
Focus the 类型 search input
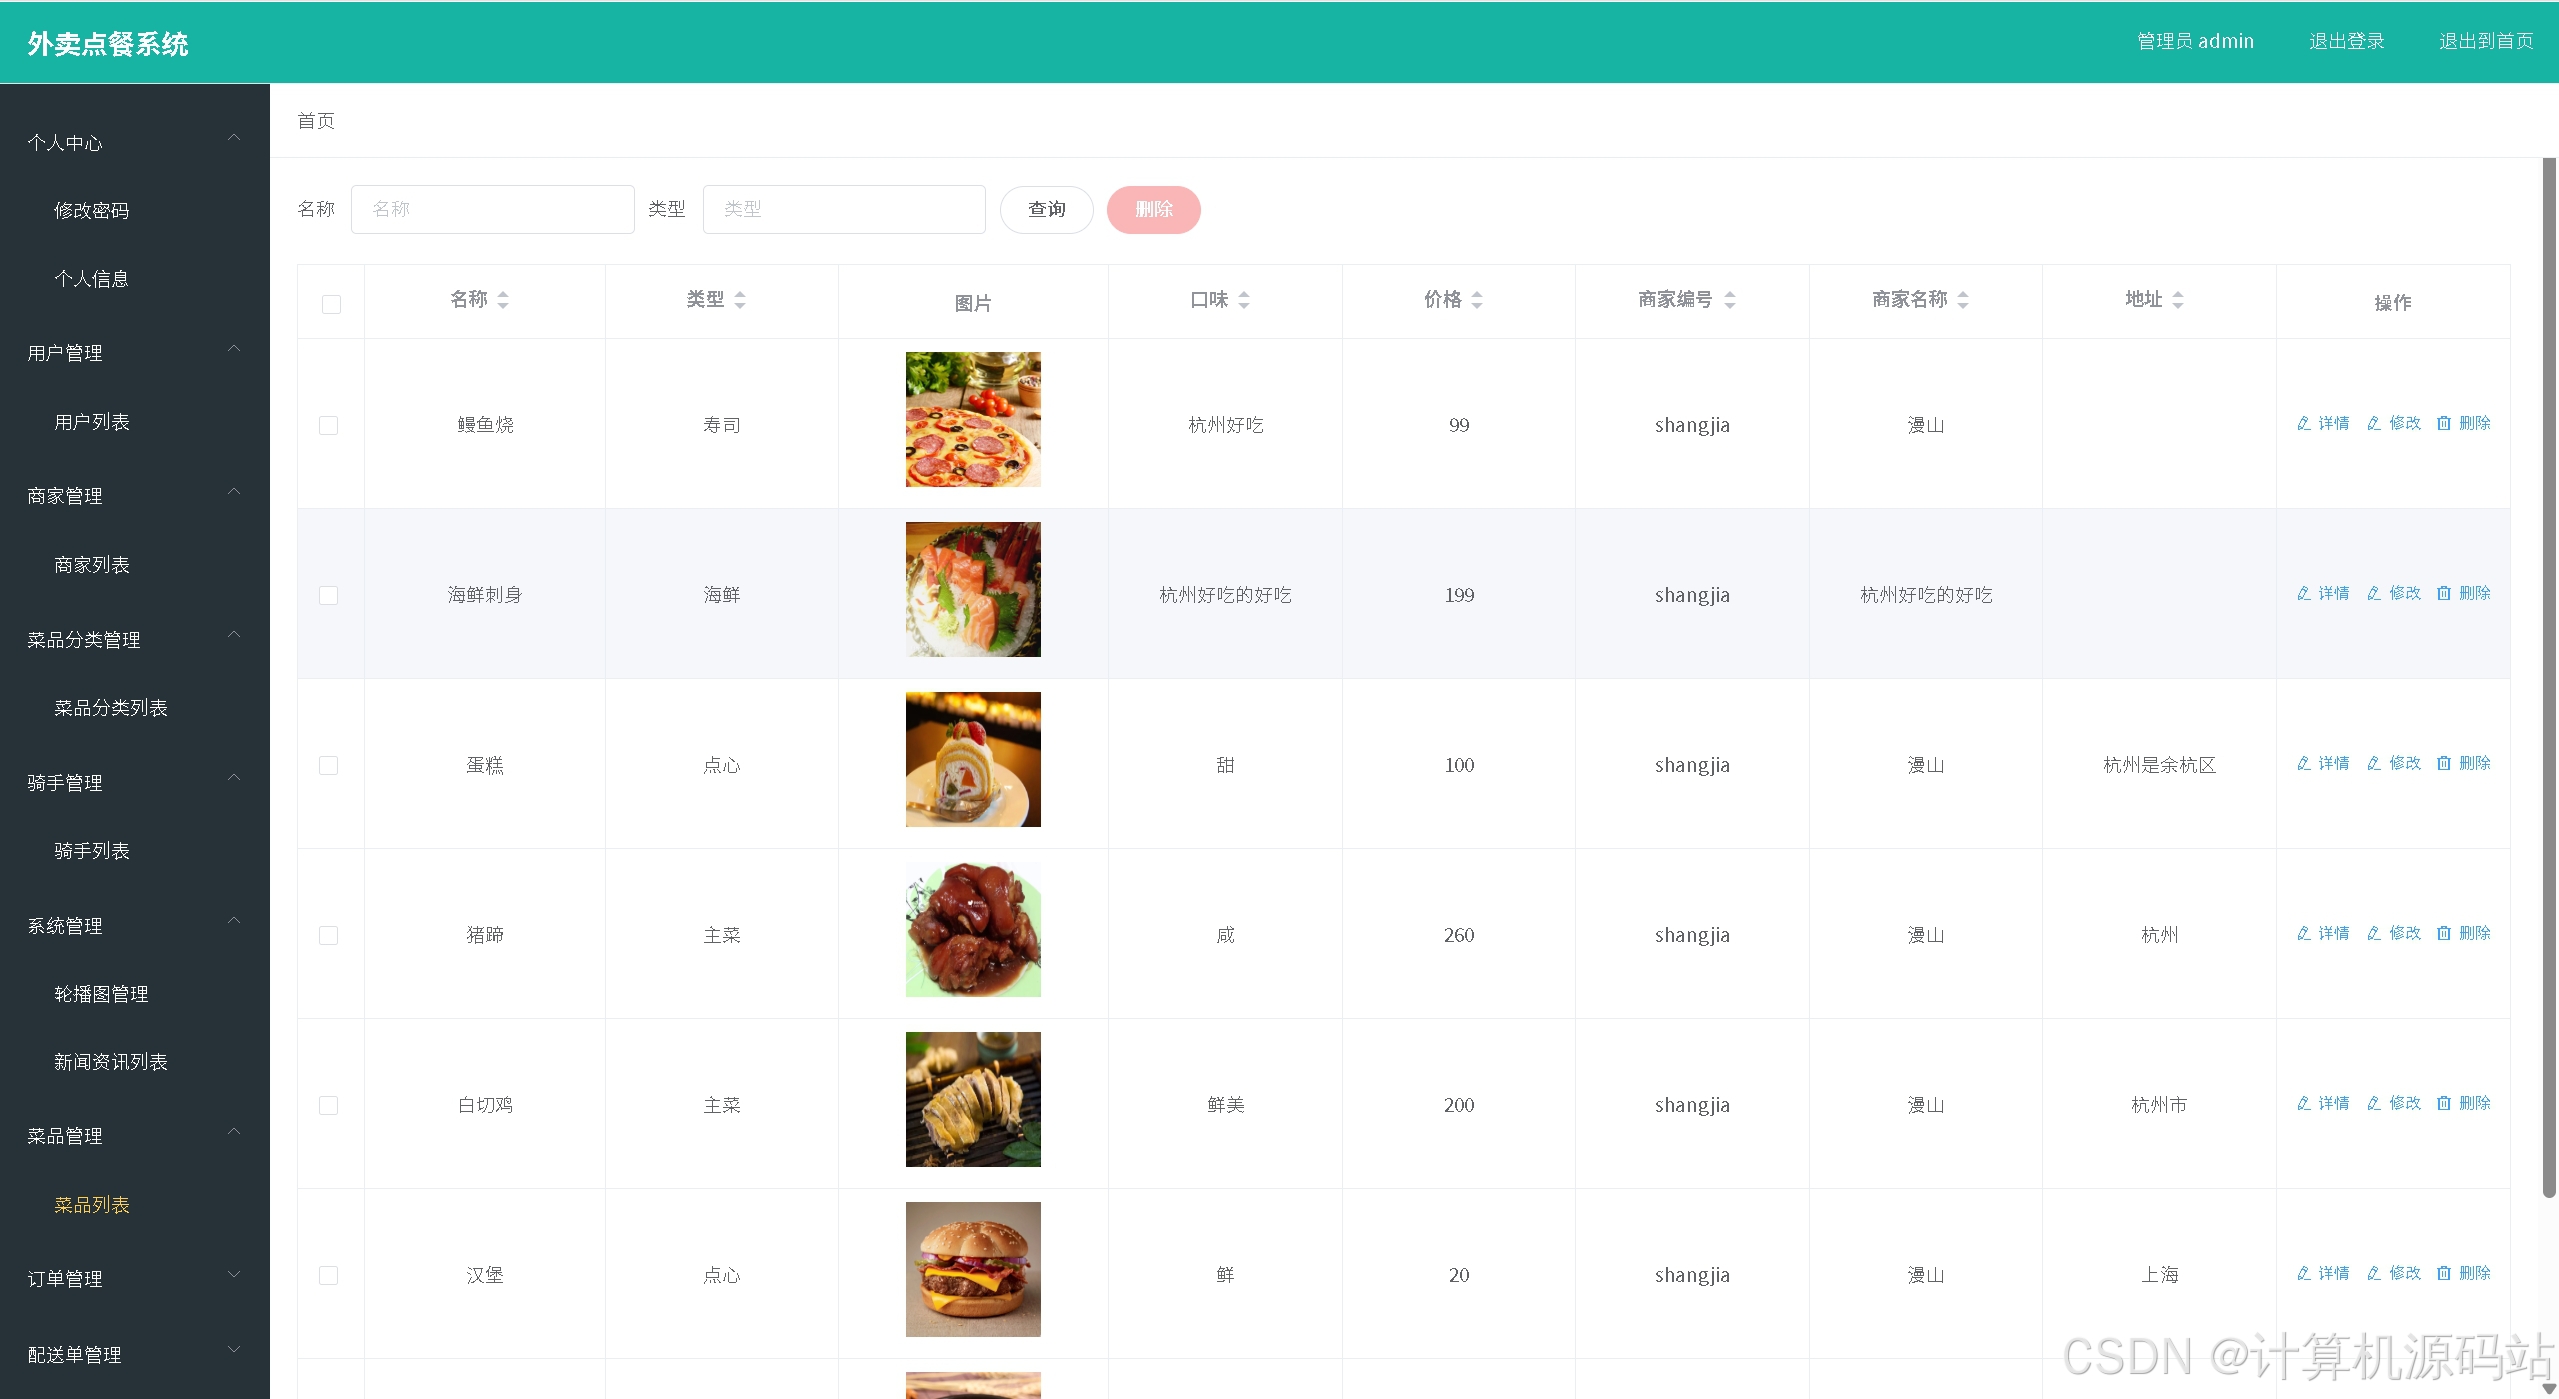click(844, 209)
